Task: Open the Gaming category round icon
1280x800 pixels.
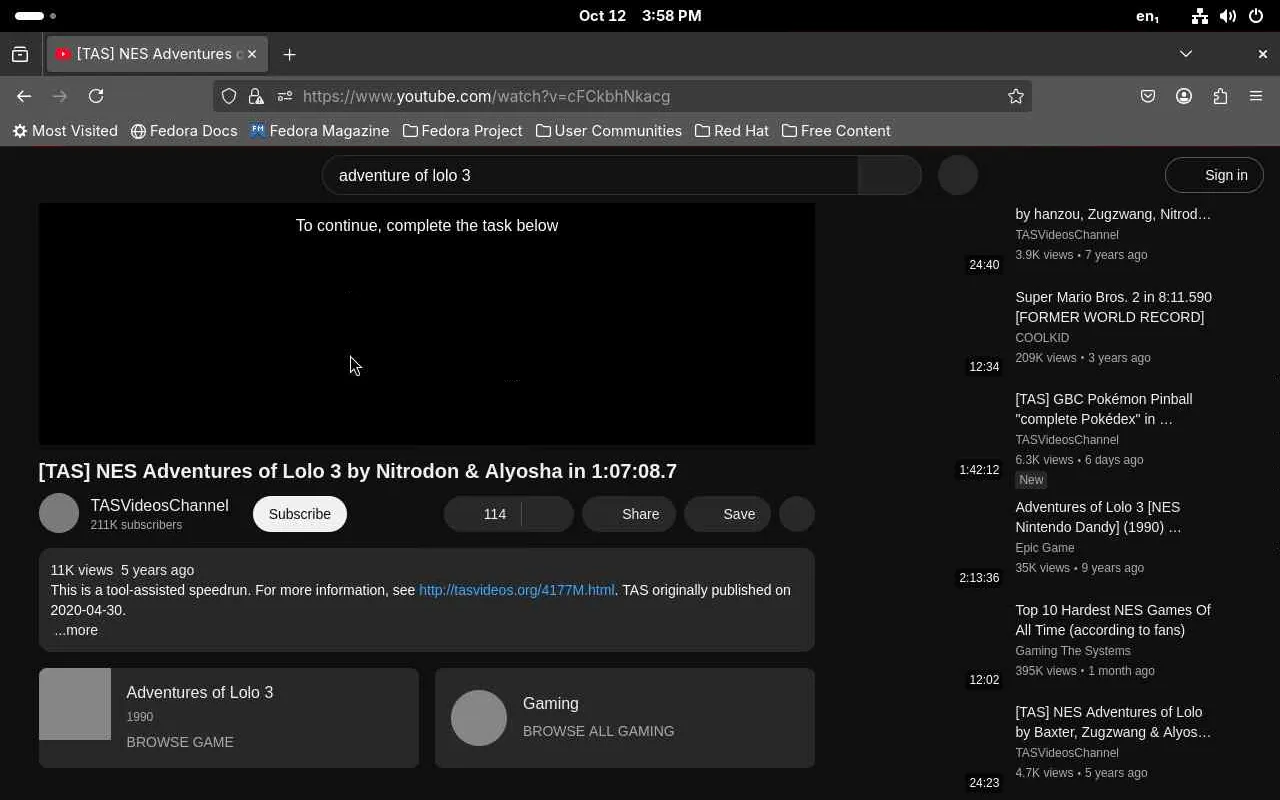Action: pos(479,718)
